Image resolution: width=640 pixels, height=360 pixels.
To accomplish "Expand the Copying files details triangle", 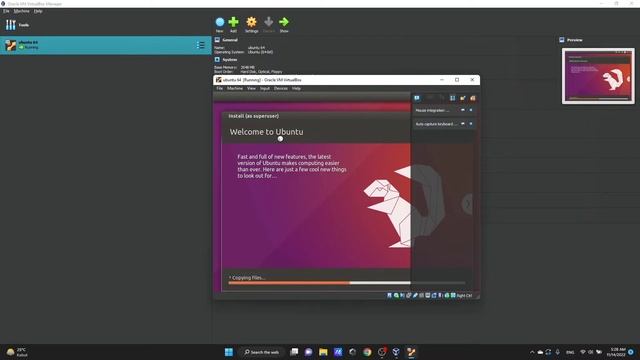I will coord(230,278).
